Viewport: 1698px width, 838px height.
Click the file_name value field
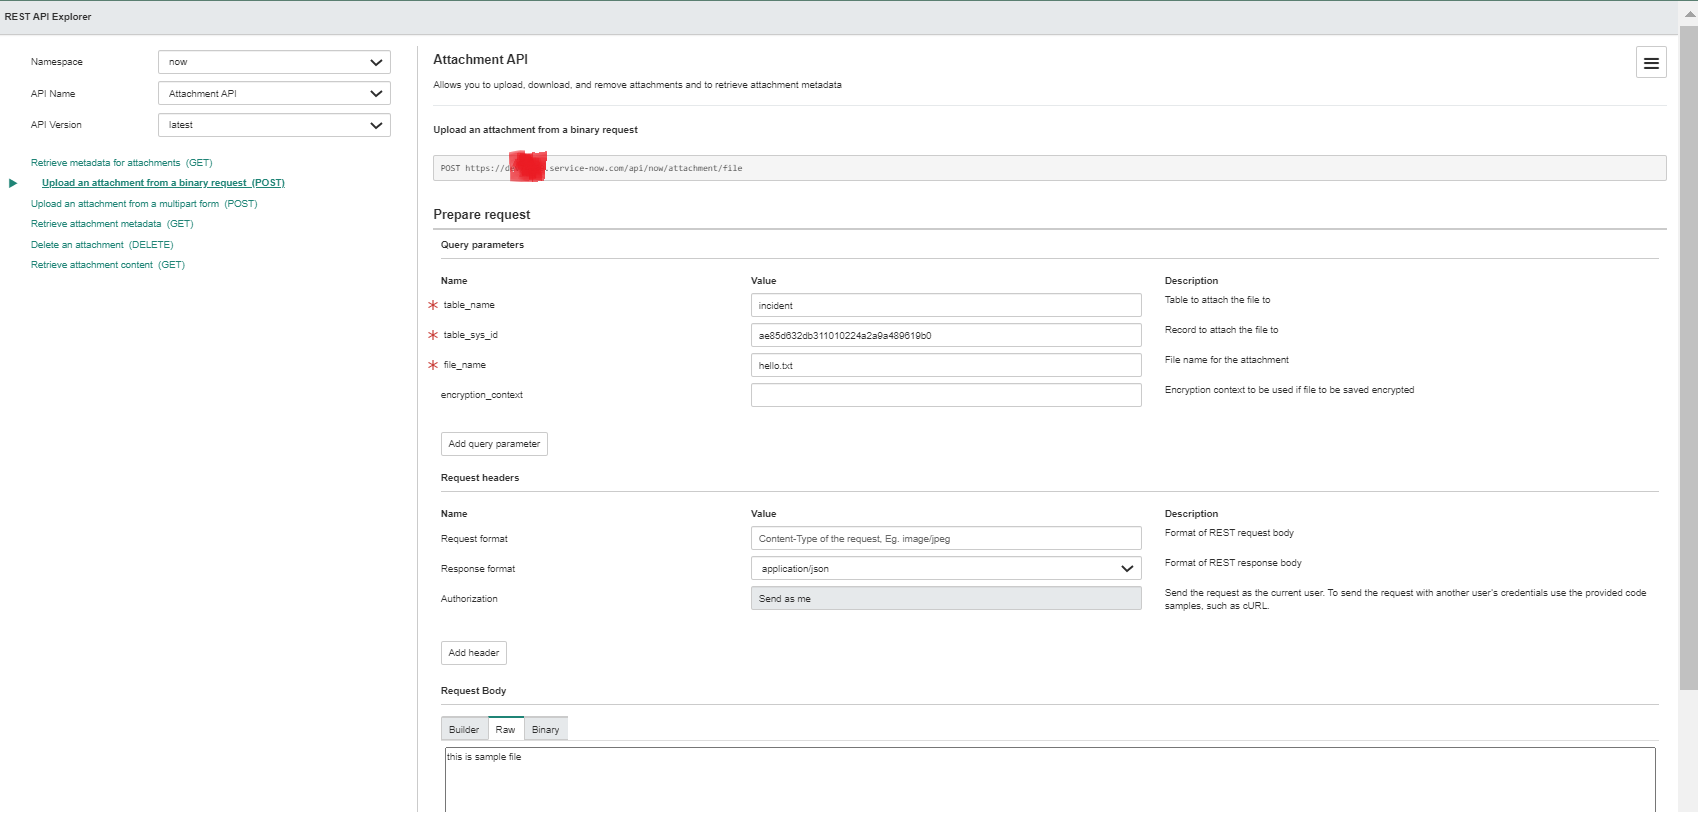coord(946,366)
